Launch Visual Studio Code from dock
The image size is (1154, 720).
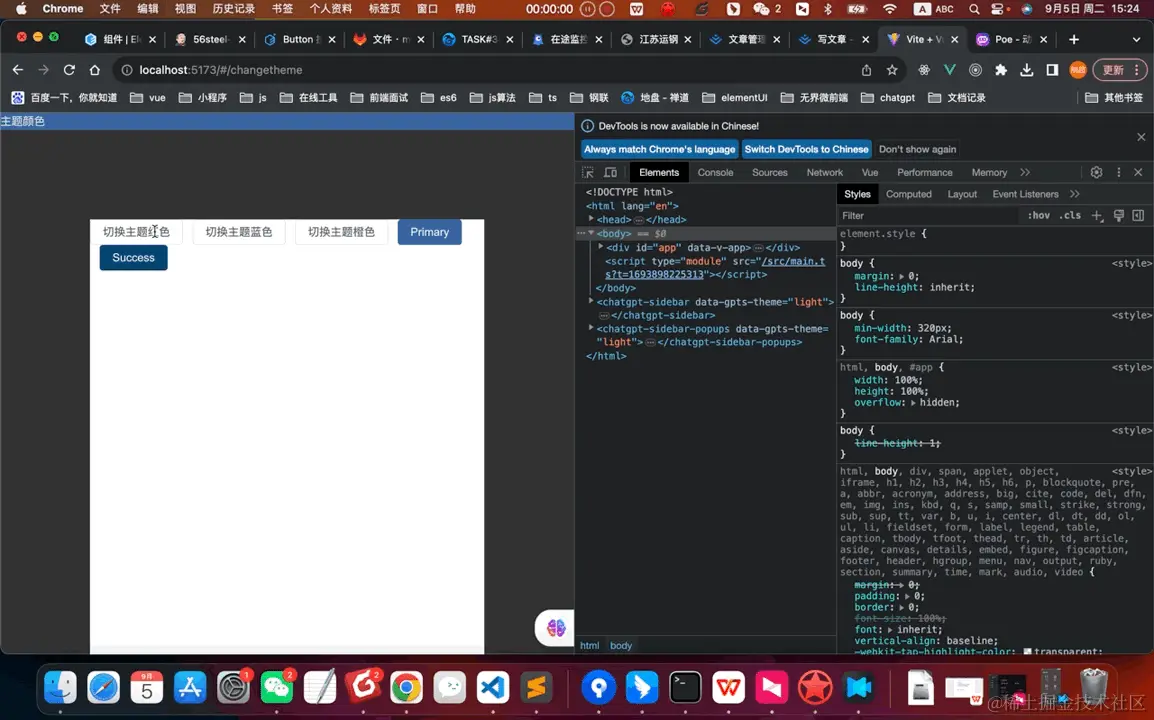tap(493, 688)
